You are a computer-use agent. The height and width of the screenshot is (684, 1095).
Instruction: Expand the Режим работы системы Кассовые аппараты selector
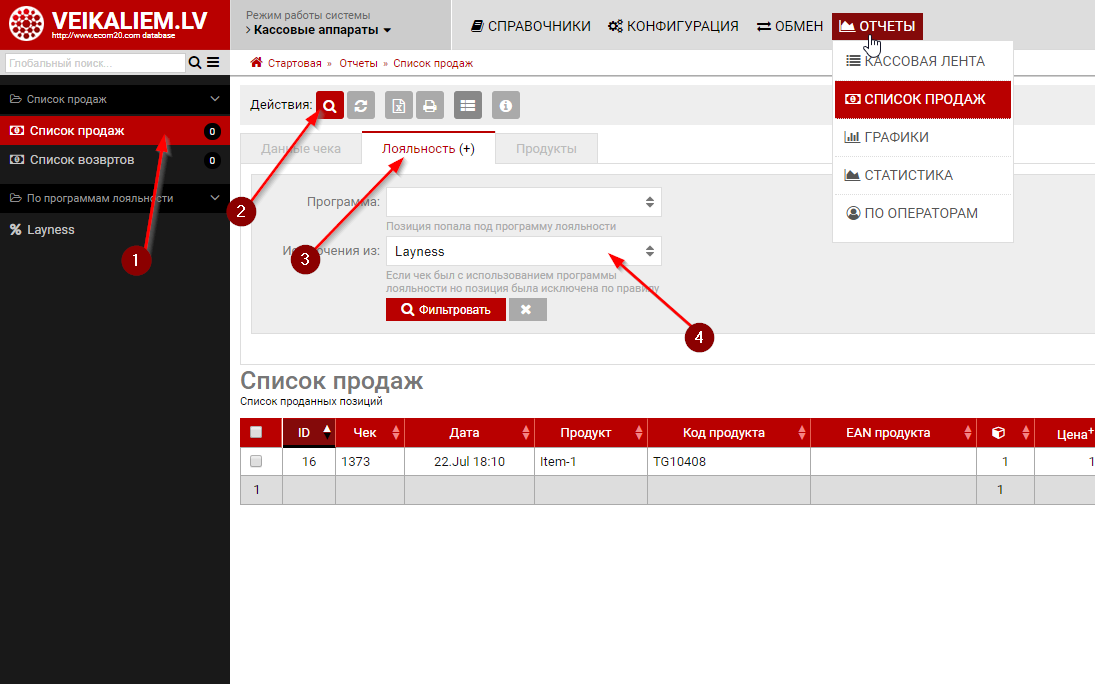pyautogui.click(x=318, y=30)
